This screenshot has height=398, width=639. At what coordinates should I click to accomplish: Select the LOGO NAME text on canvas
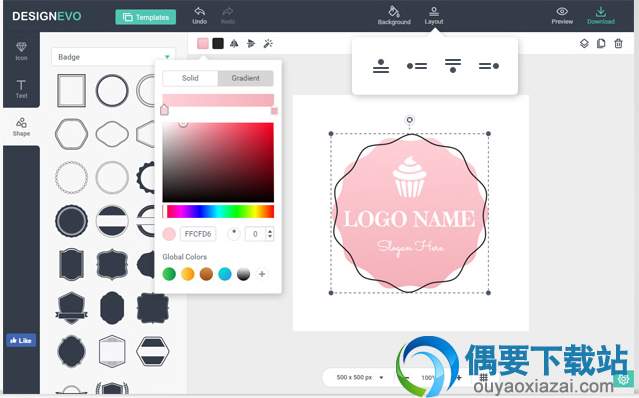point(410,219)
